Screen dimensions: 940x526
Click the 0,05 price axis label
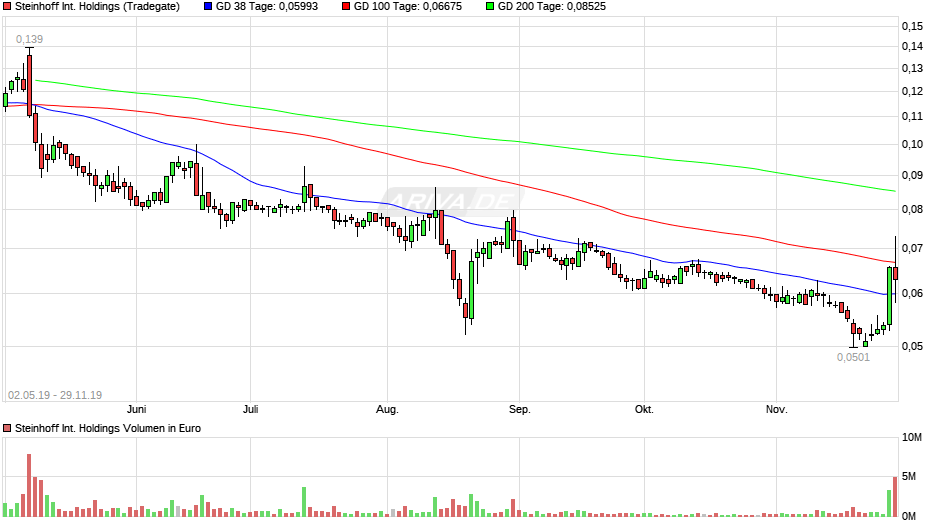click(912, 346)
